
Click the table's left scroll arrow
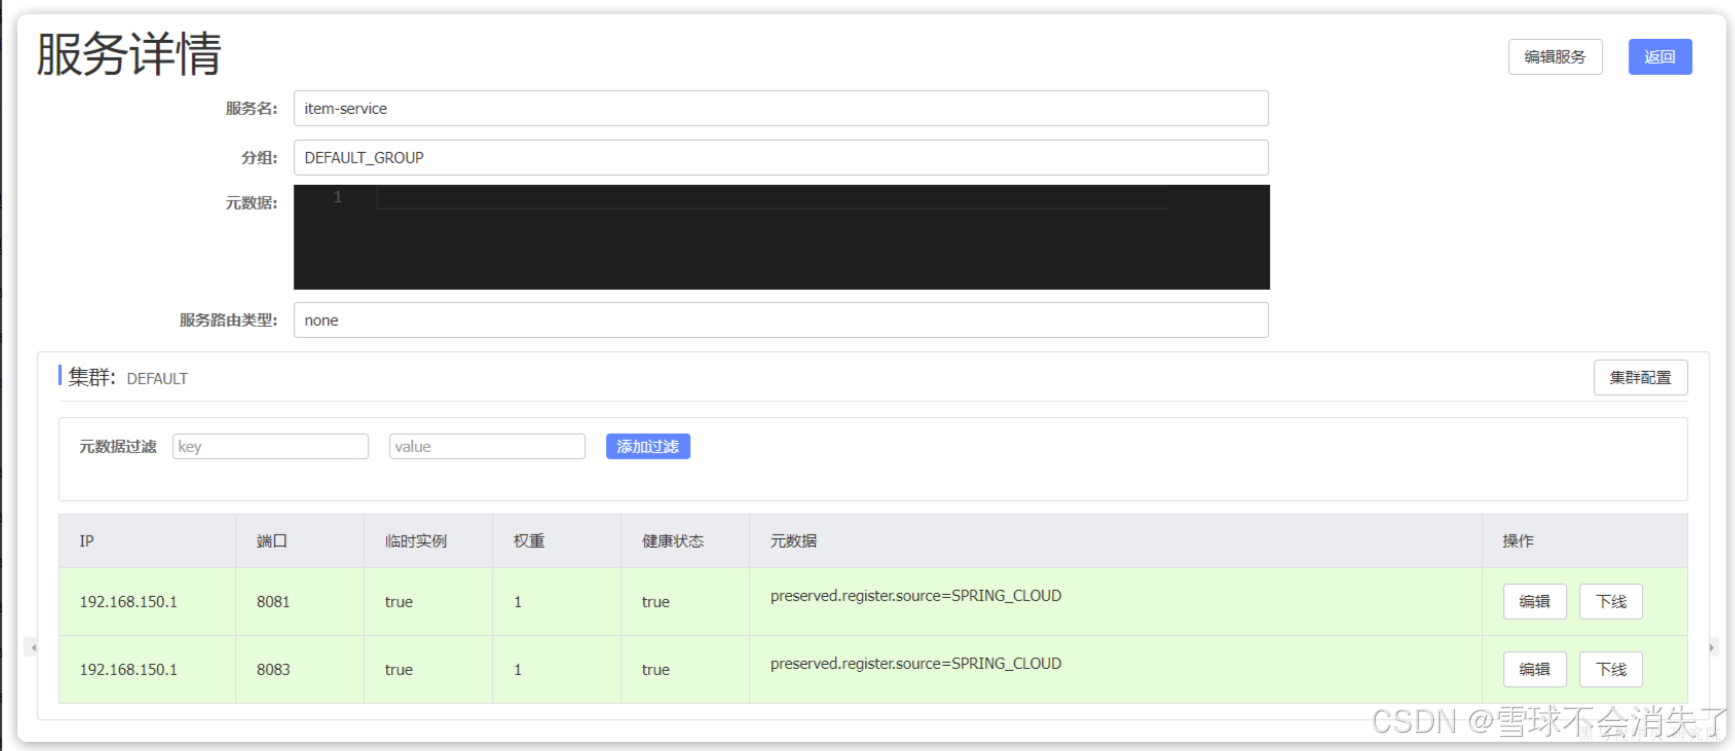[33, 648]
